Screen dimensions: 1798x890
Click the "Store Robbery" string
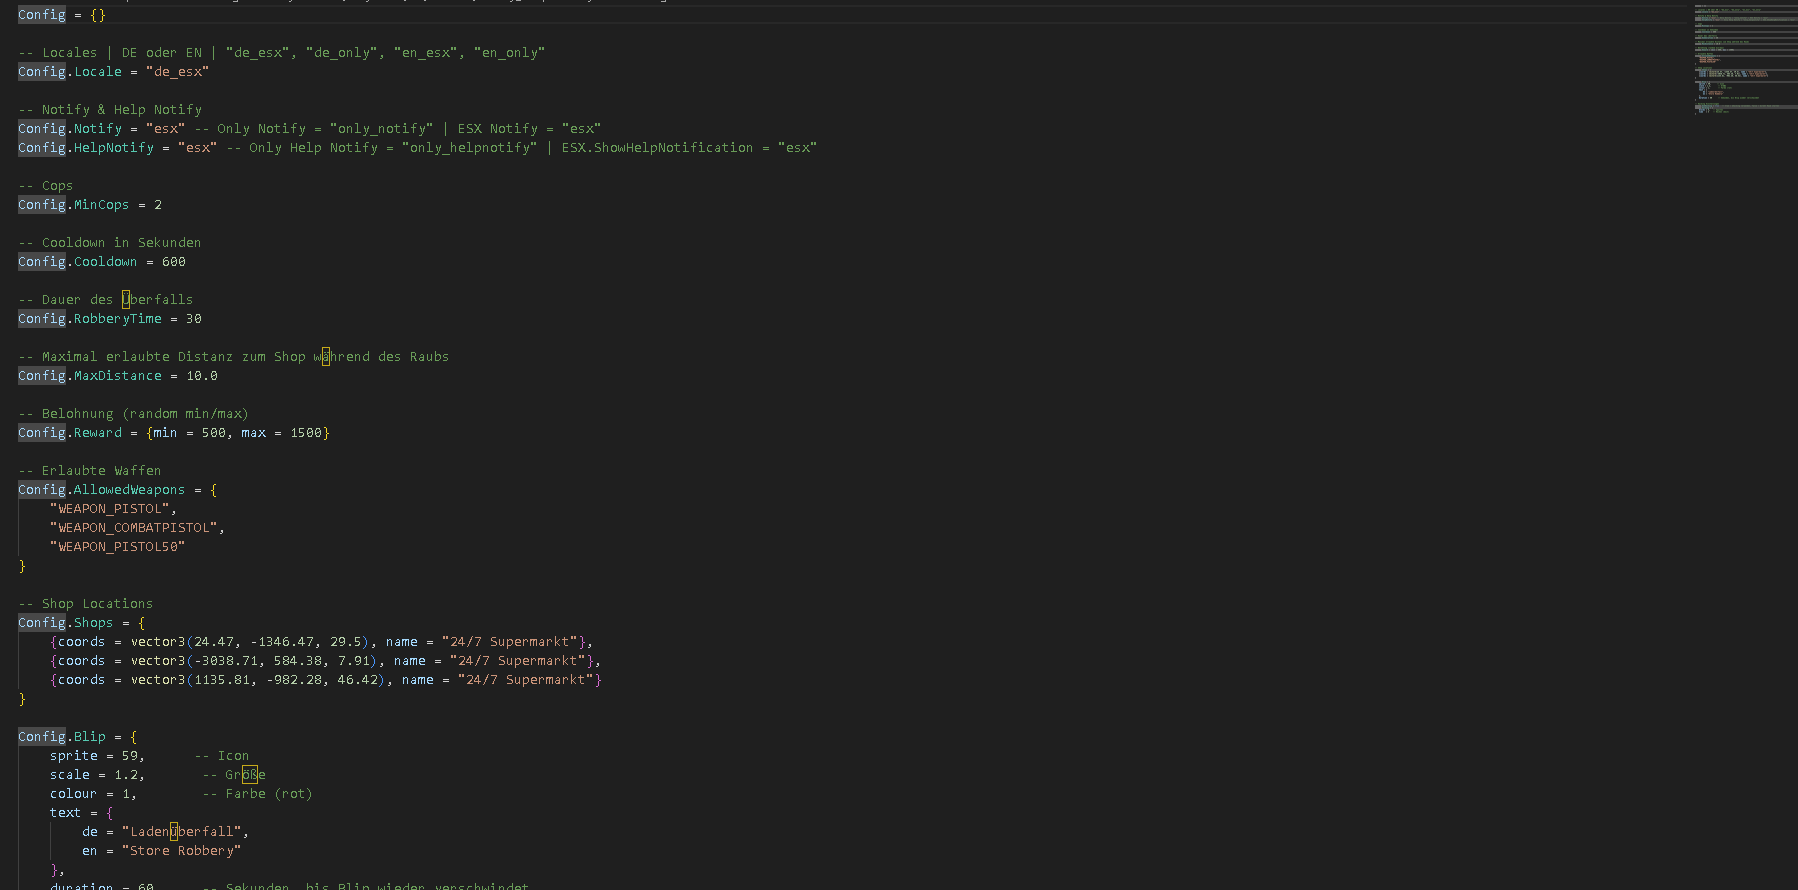[182, 851]
